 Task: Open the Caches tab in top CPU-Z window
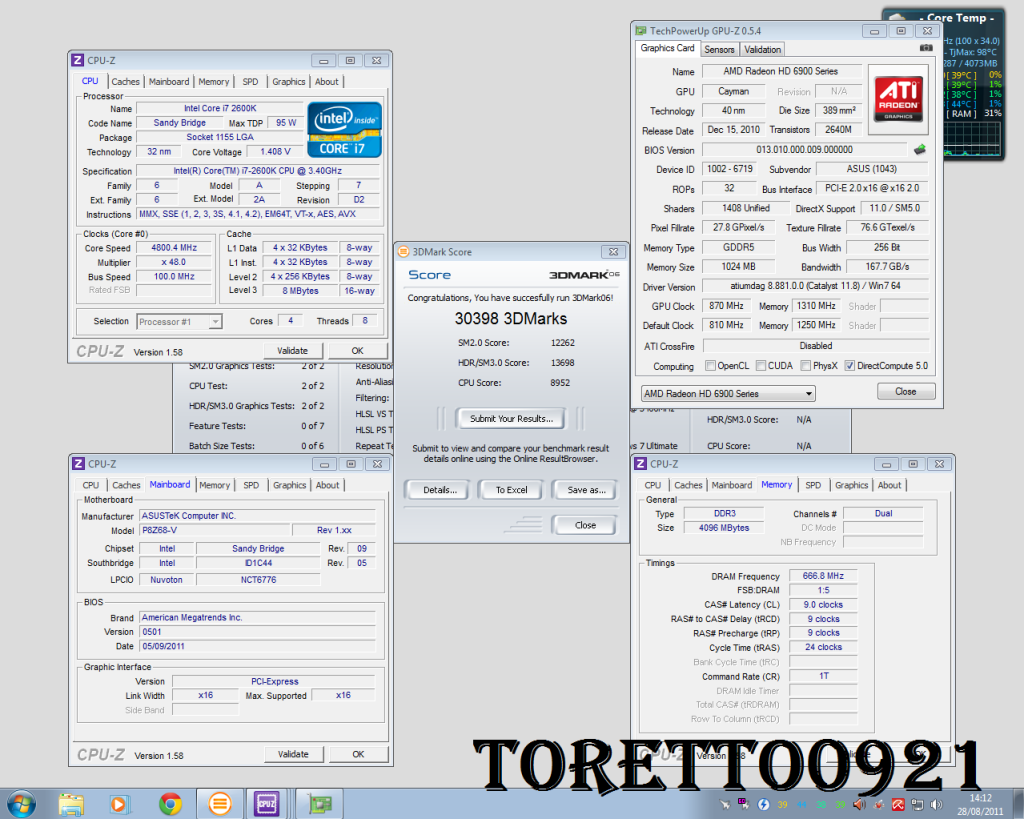point(126,82)
